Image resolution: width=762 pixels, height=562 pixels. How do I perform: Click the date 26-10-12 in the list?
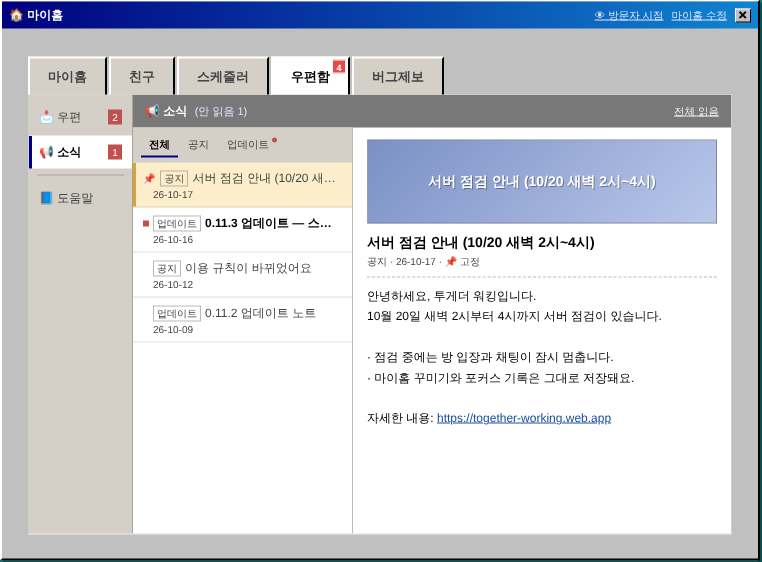click(x=173, y=284)
